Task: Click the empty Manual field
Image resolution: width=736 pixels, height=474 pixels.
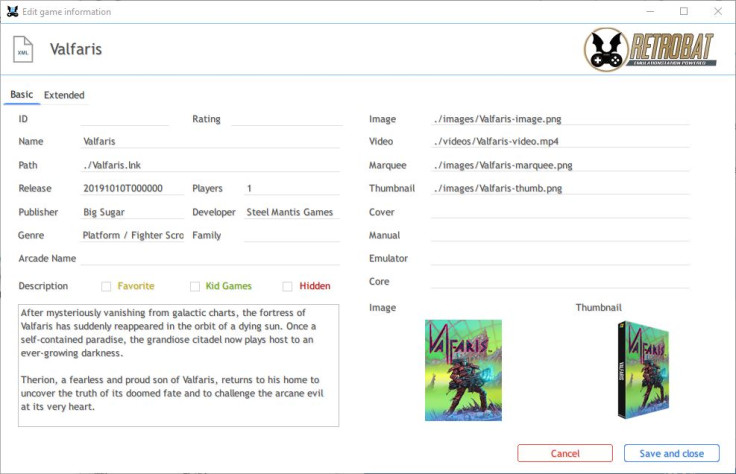Action: [560, 235]
